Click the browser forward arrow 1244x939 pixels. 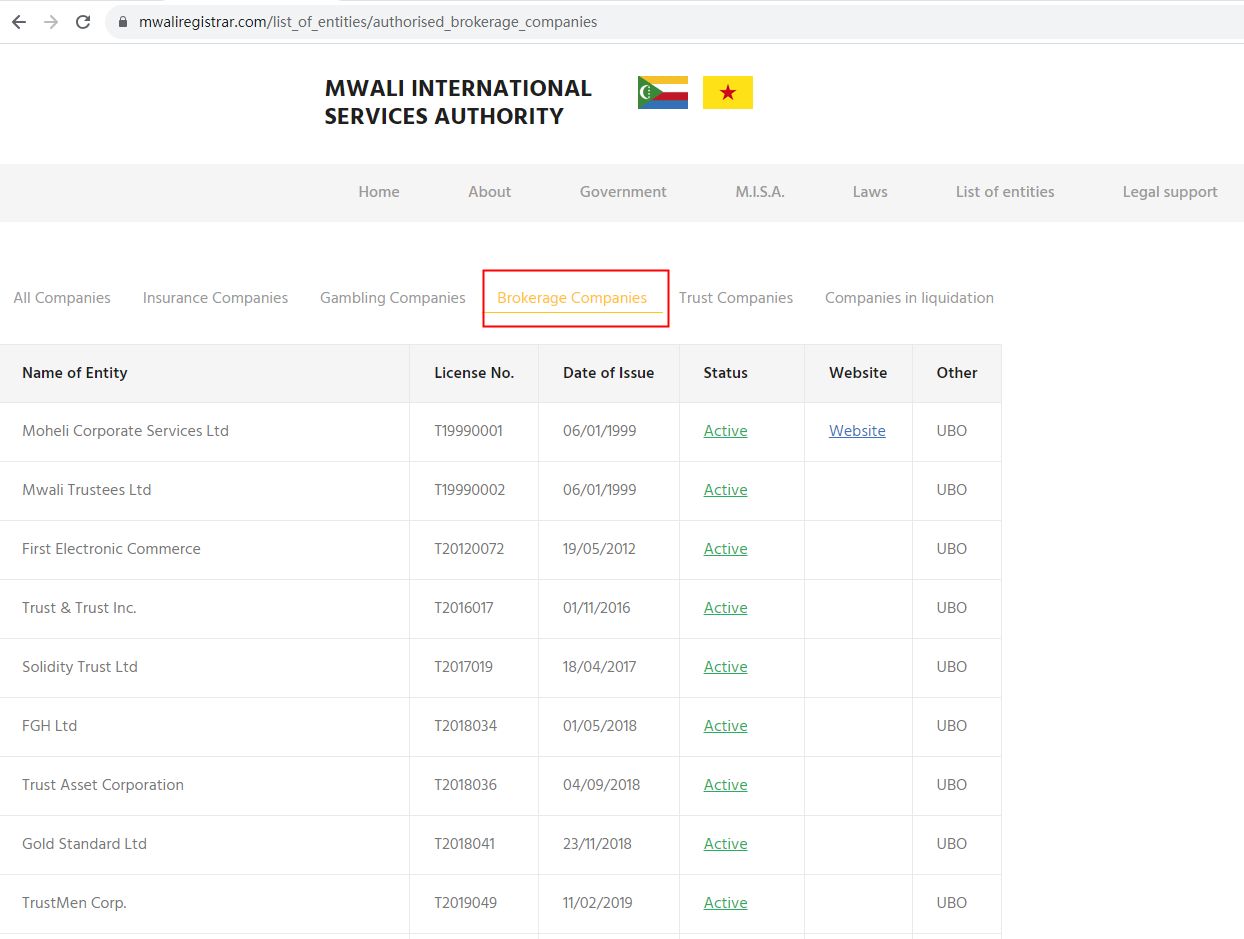50,22
